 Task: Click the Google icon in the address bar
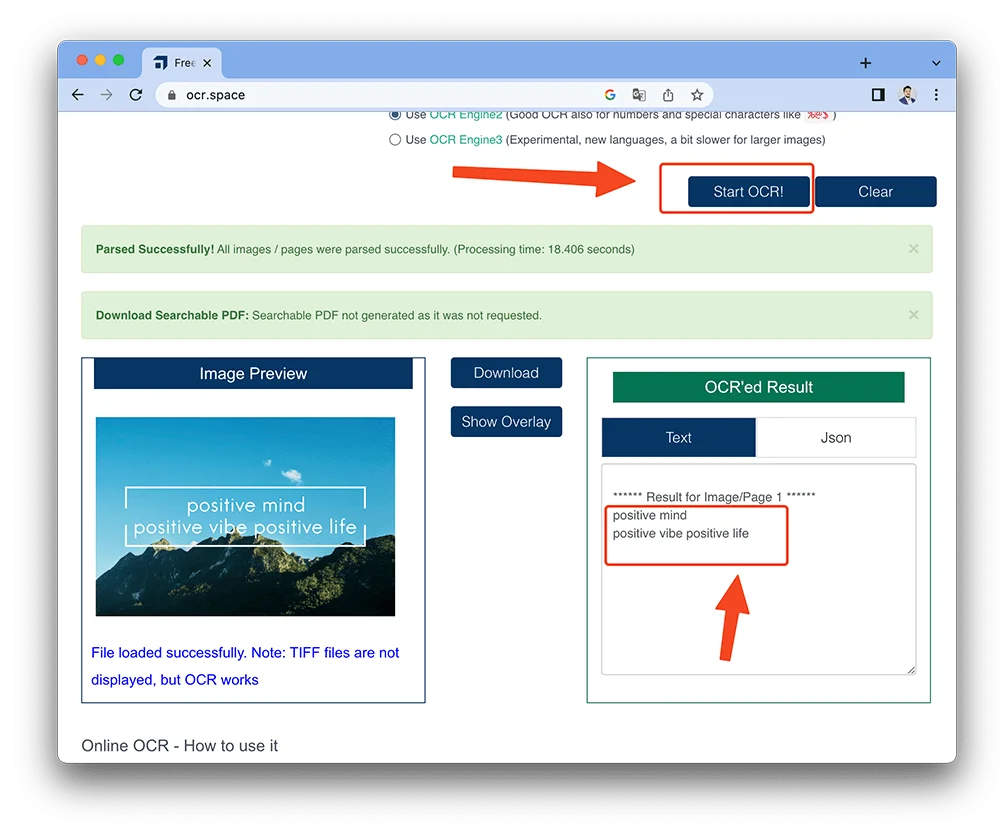click(610, 95)
